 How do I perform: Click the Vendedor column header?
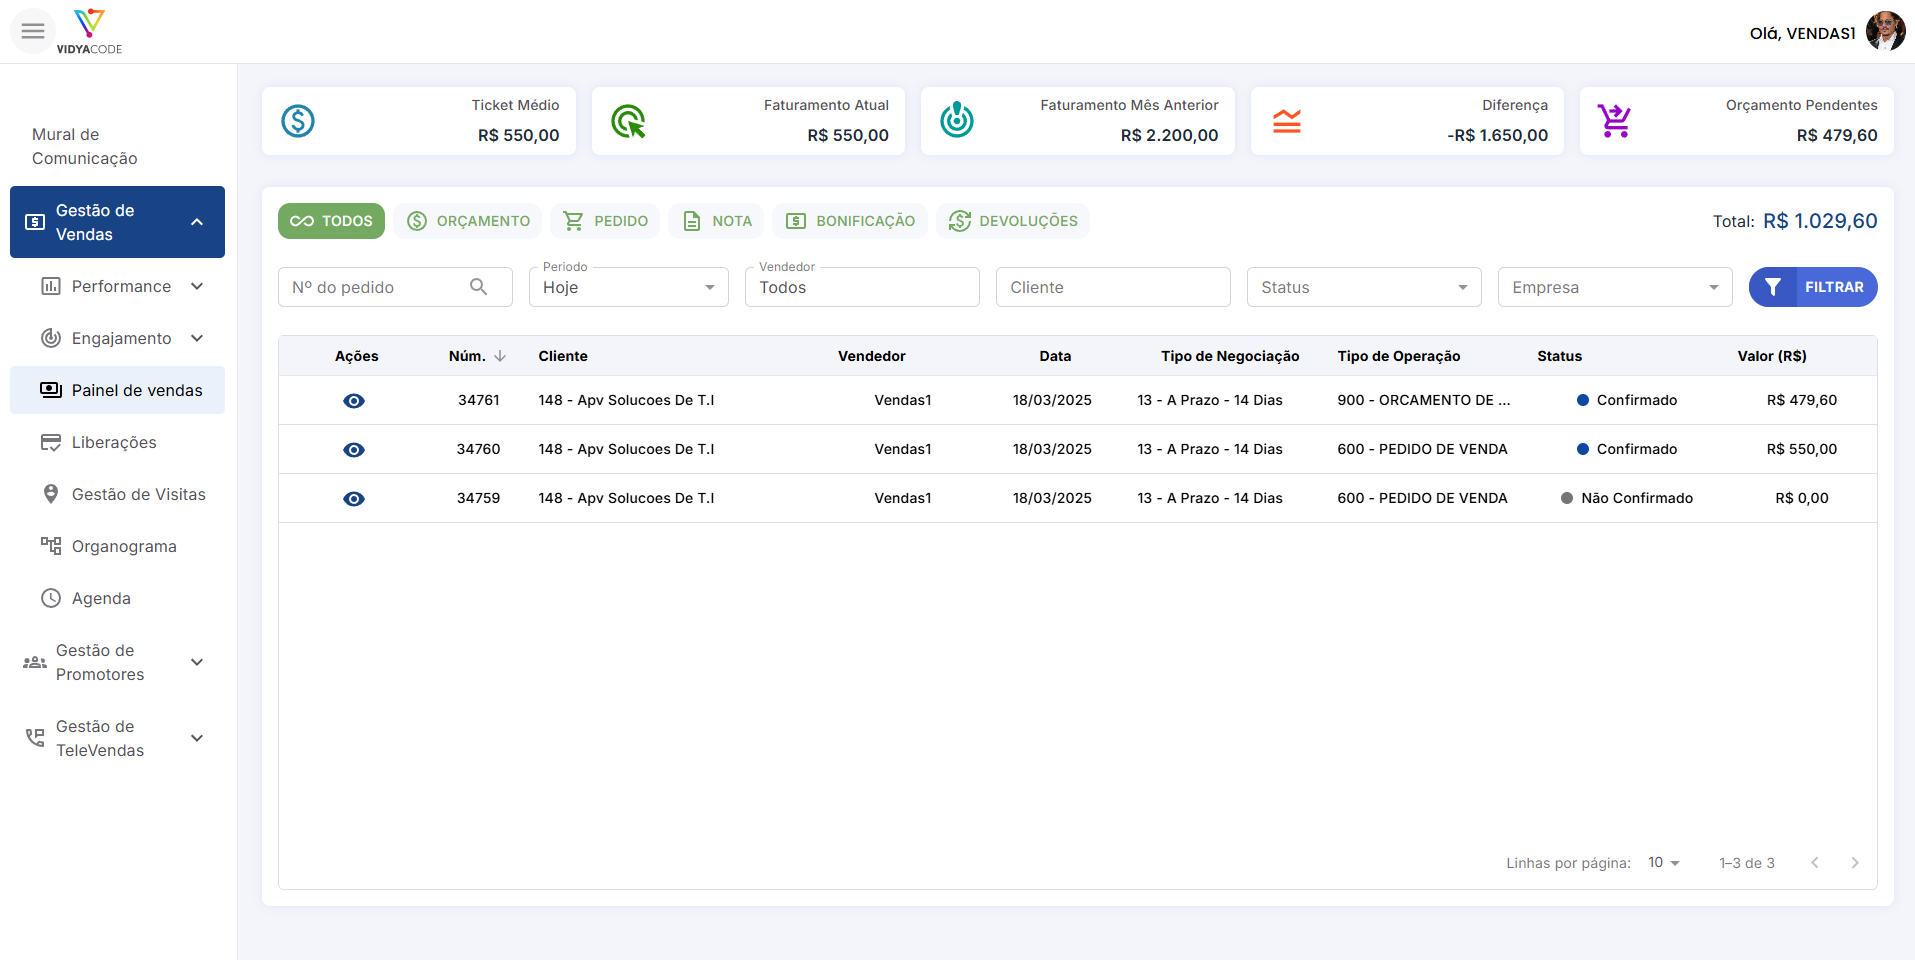872,356
